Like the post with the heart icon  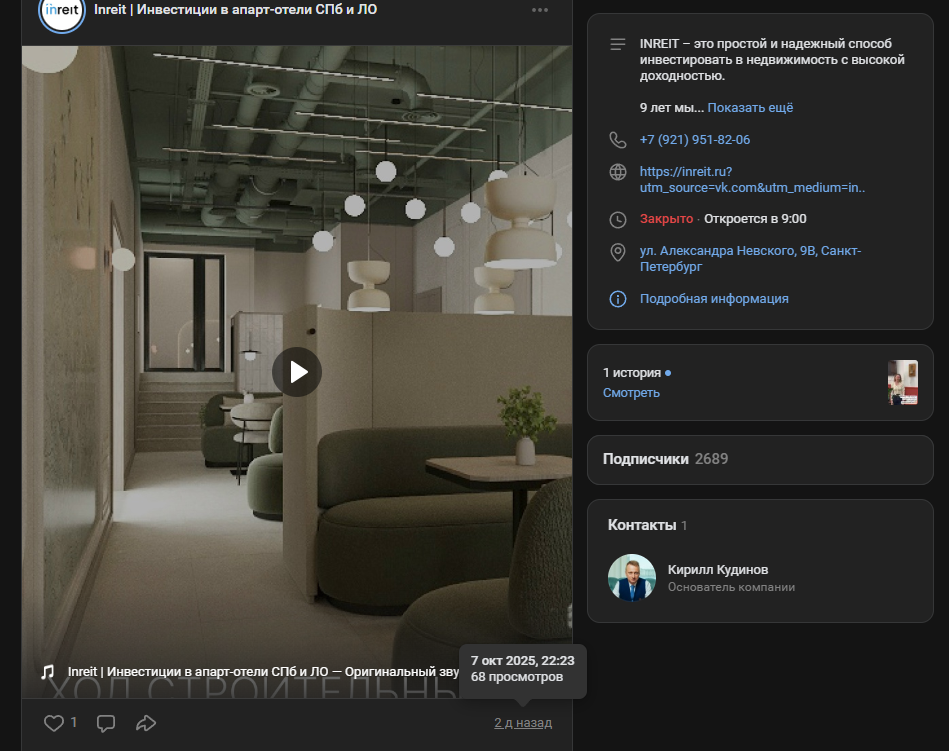[54, 723]
